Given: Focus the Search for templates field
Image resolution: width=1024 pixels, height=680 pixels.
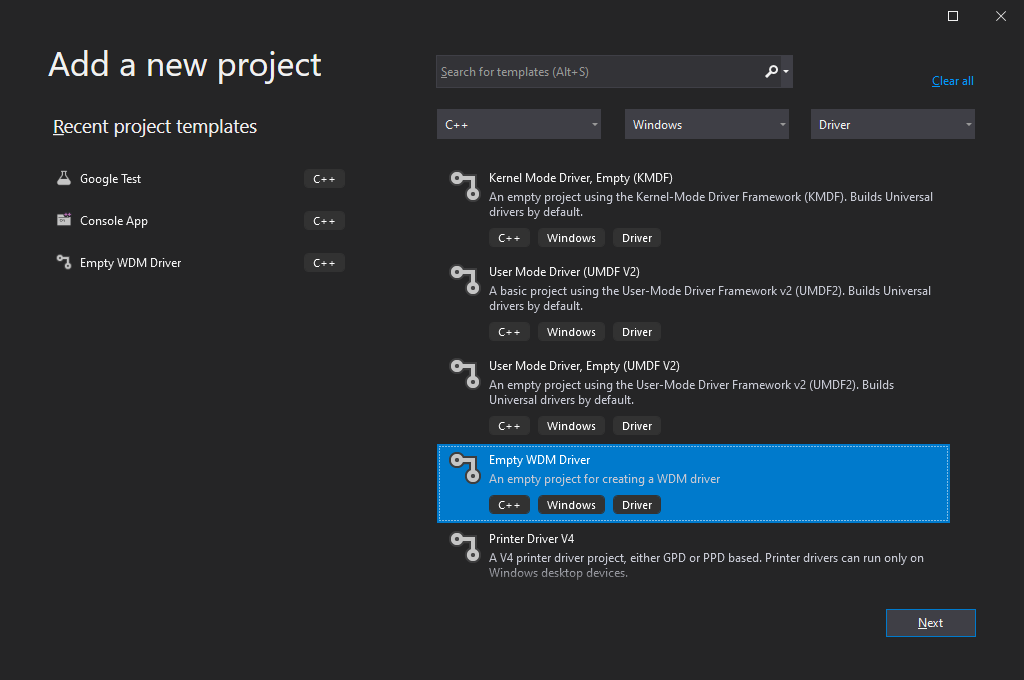Looking at the screenshot, I should point(597,72).
